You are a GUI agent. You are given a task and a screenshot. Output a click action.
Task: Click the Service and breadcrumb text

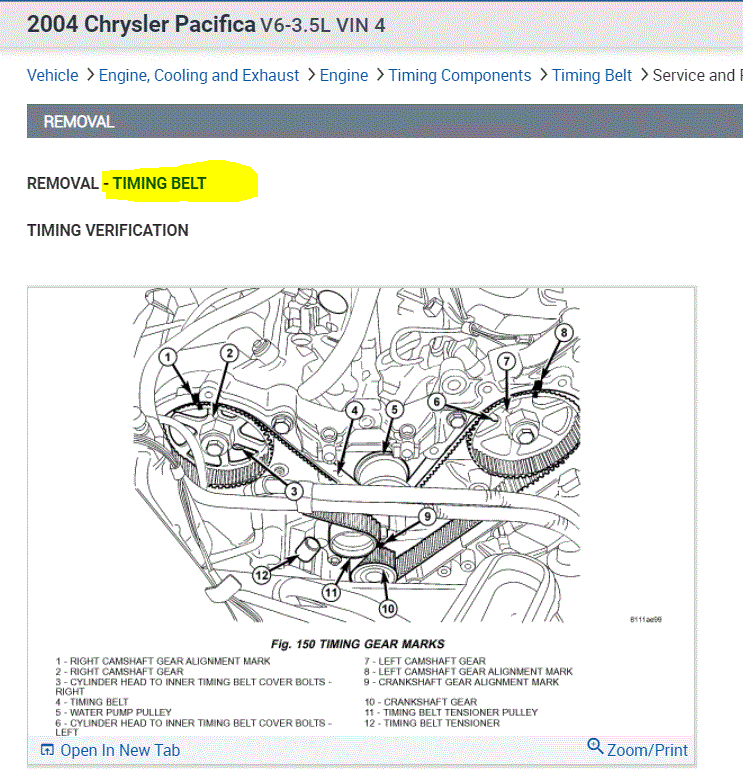pos(698,75)
